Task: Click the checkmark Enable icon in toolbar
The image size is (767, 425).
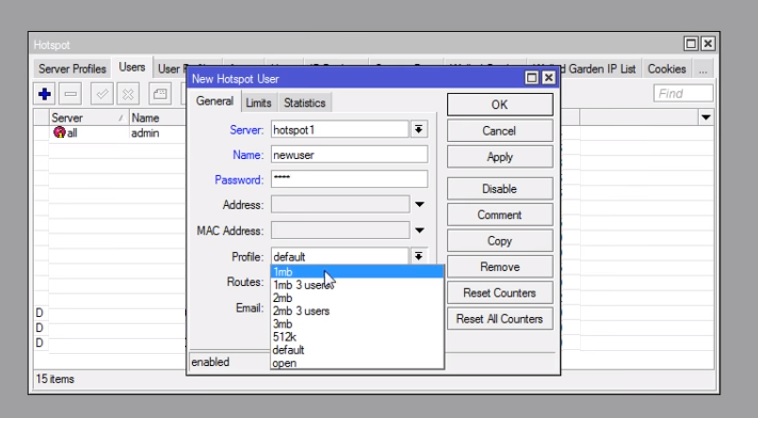Action: pyautogui.click(x=101, y=93)
